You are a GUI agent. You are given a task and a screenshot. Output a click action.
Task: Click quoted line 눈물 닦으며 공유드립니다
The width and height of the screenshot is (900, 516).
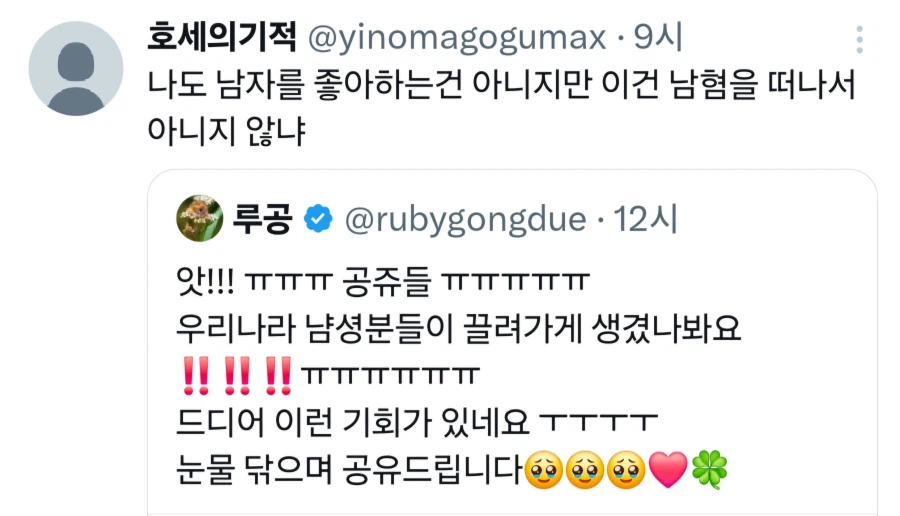click(349, 470)
